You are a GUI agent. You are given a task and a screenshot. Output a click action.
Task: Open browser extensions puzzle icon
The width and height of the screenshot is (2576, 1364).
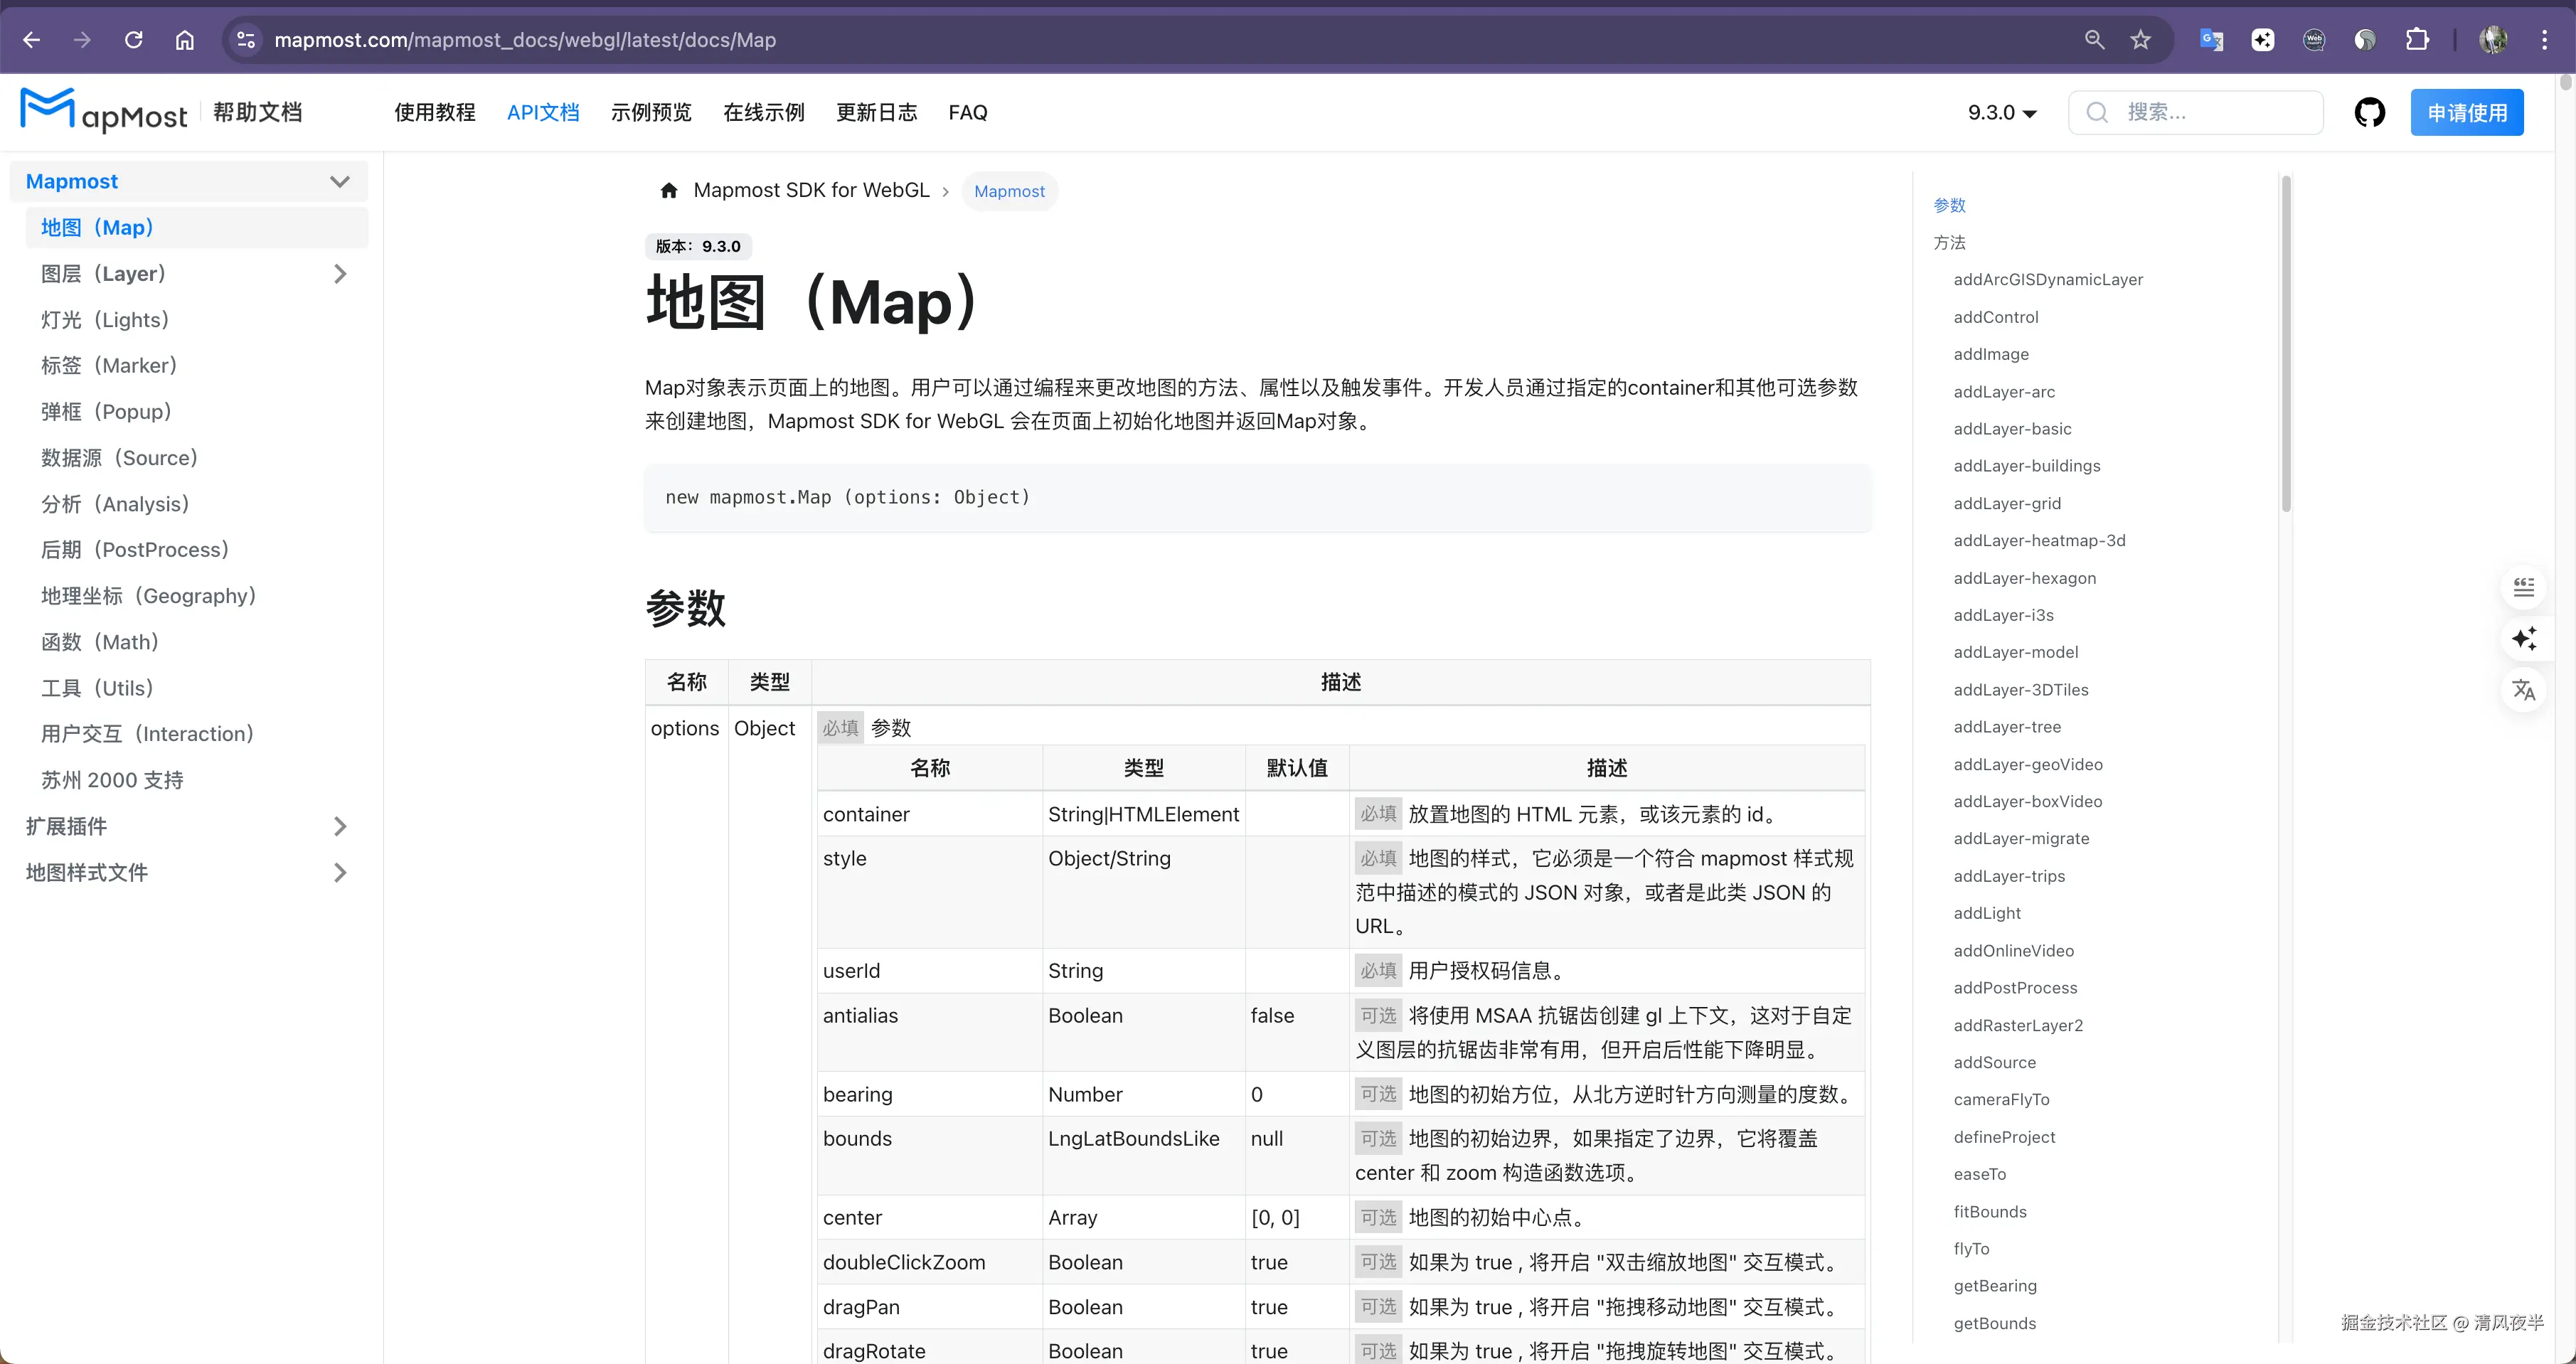pos(2417,40)
